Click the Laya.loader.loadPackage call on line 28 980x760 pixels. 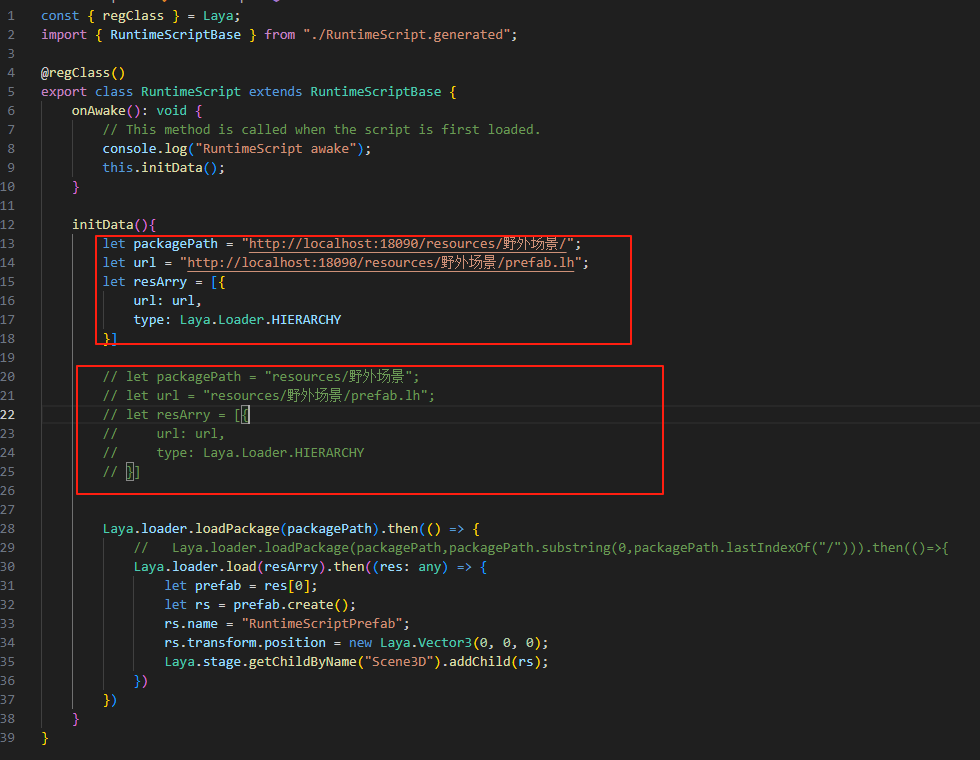(241, 529)
